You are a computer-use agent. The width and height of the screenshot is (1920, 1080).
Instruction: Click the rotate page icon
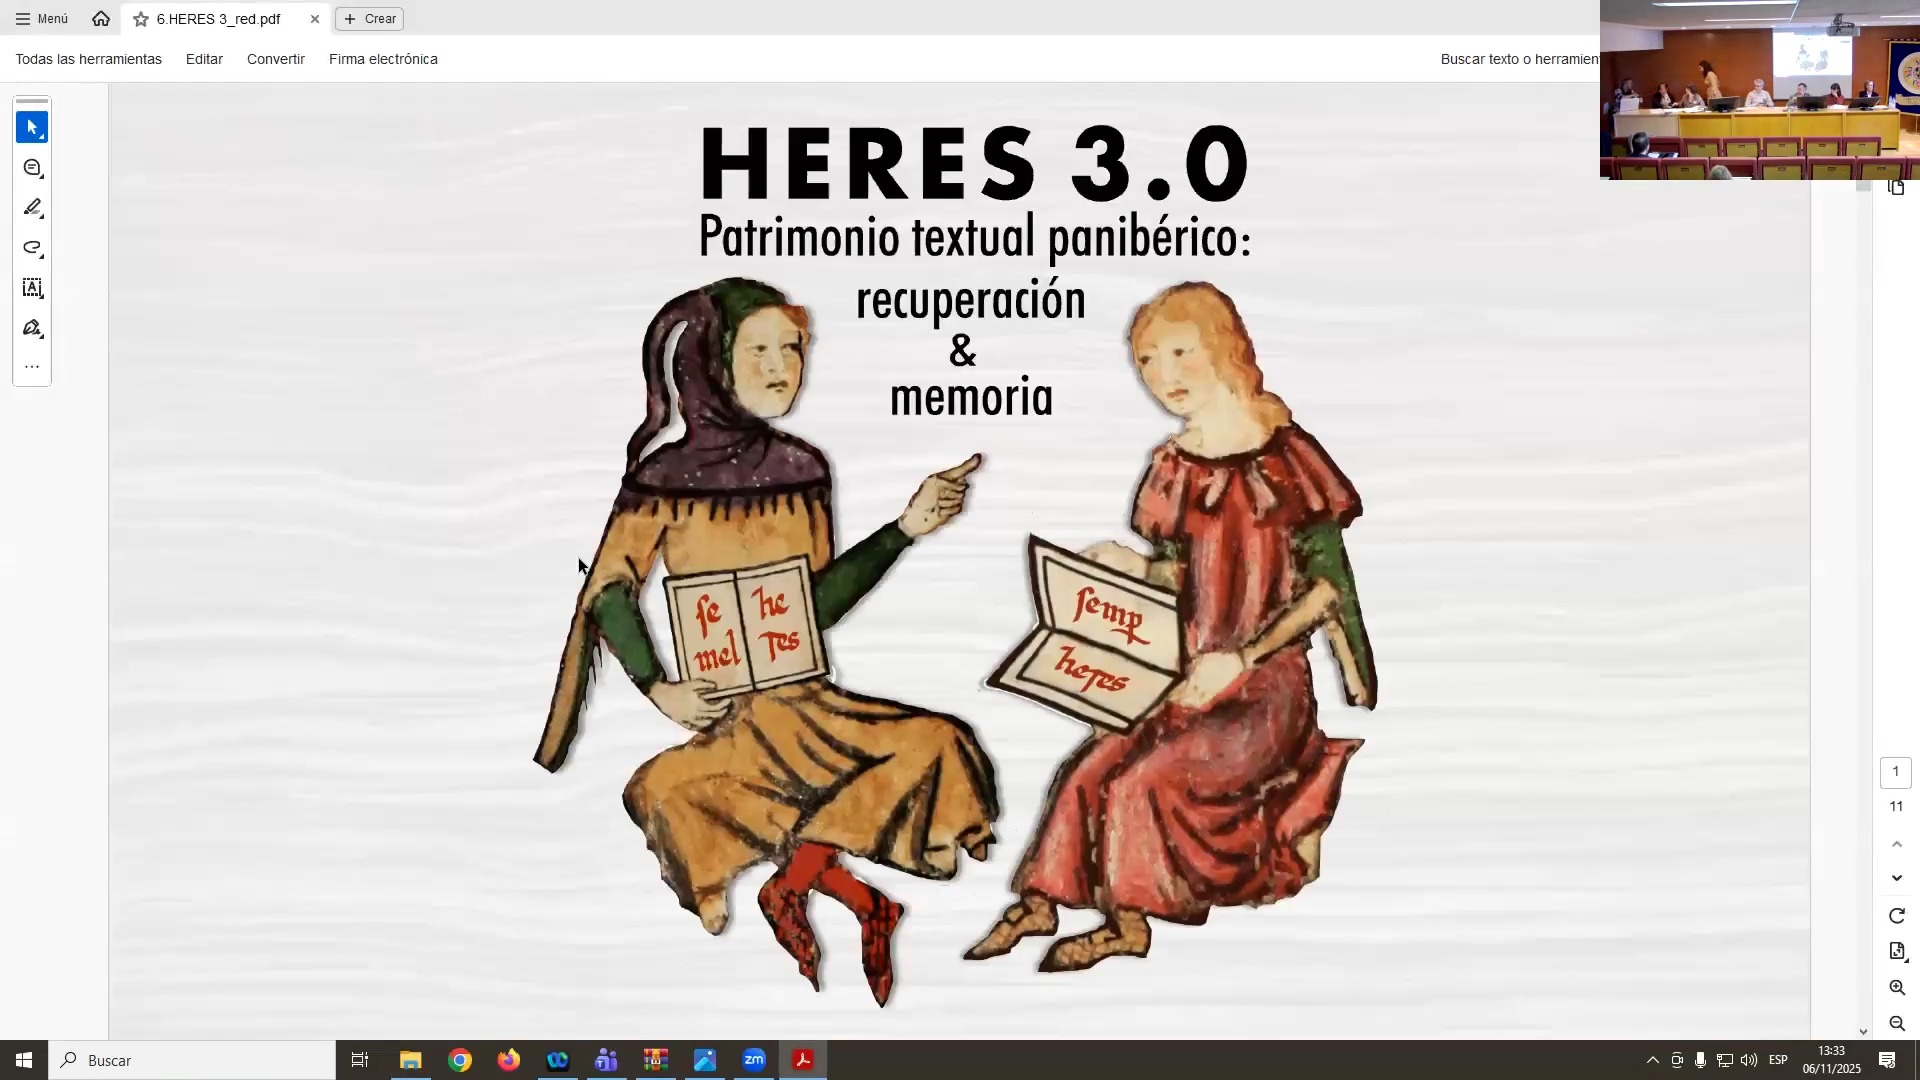[x=1896, y=916]
